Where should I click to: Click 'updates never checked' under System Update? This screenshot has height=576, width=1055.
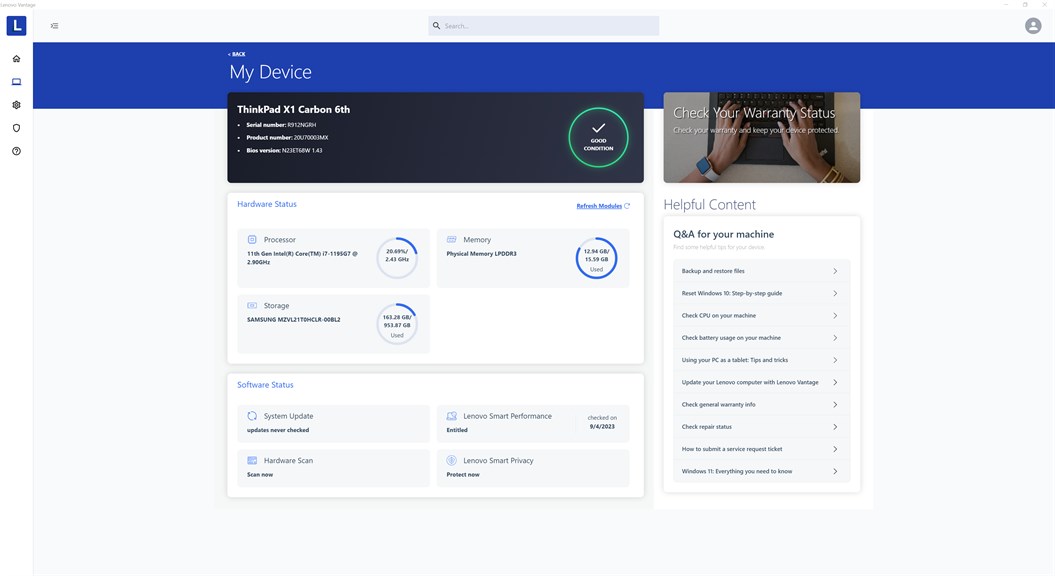click(278, 430)
